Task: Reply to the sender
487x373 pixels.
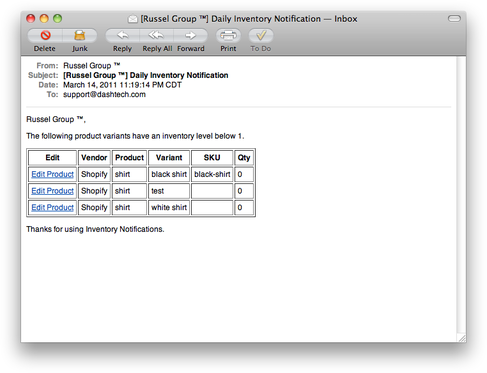Action: (122, 35)
